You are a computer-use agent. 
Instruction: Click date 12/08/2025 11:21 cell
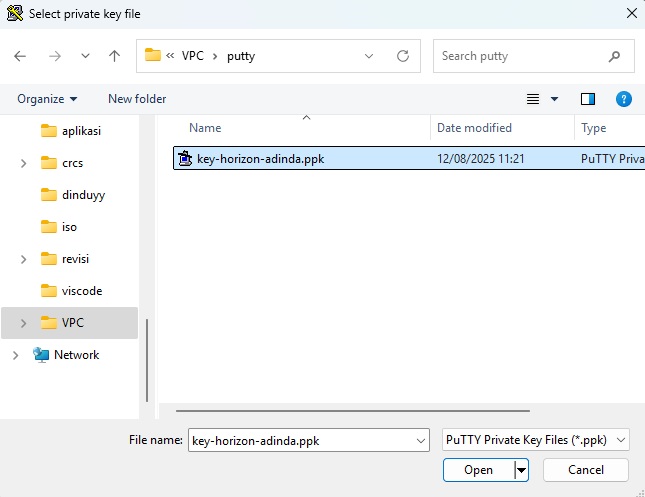480,159
